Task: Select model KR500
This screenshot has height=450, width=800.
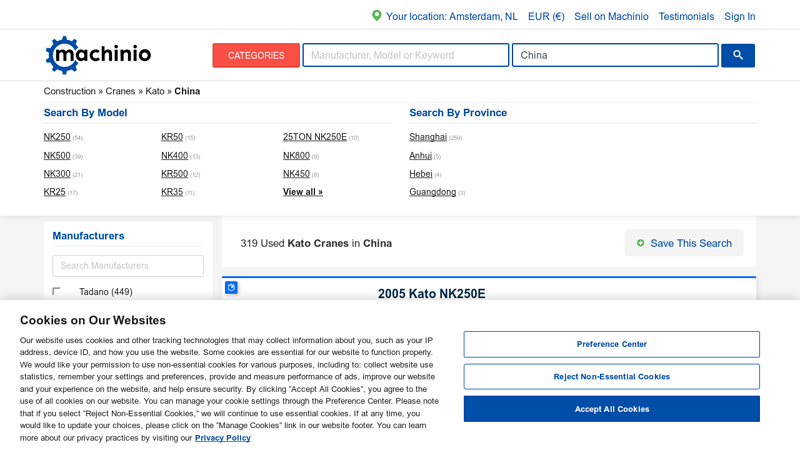Action: pos(174,174)
